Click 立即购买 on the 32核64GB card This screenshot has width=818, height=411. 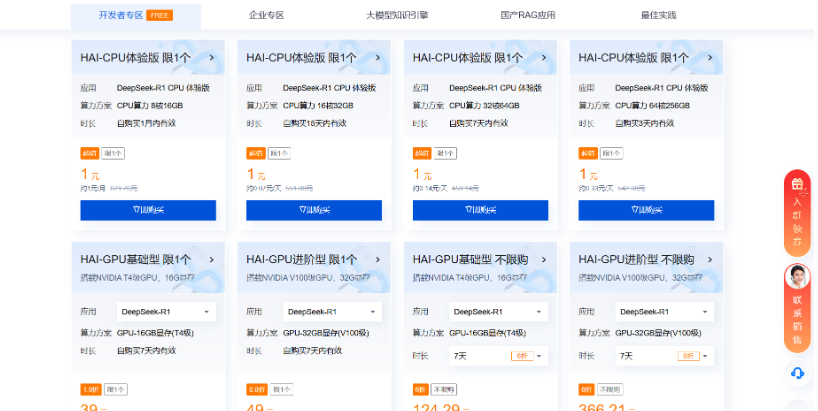click(x=480, y=210)
